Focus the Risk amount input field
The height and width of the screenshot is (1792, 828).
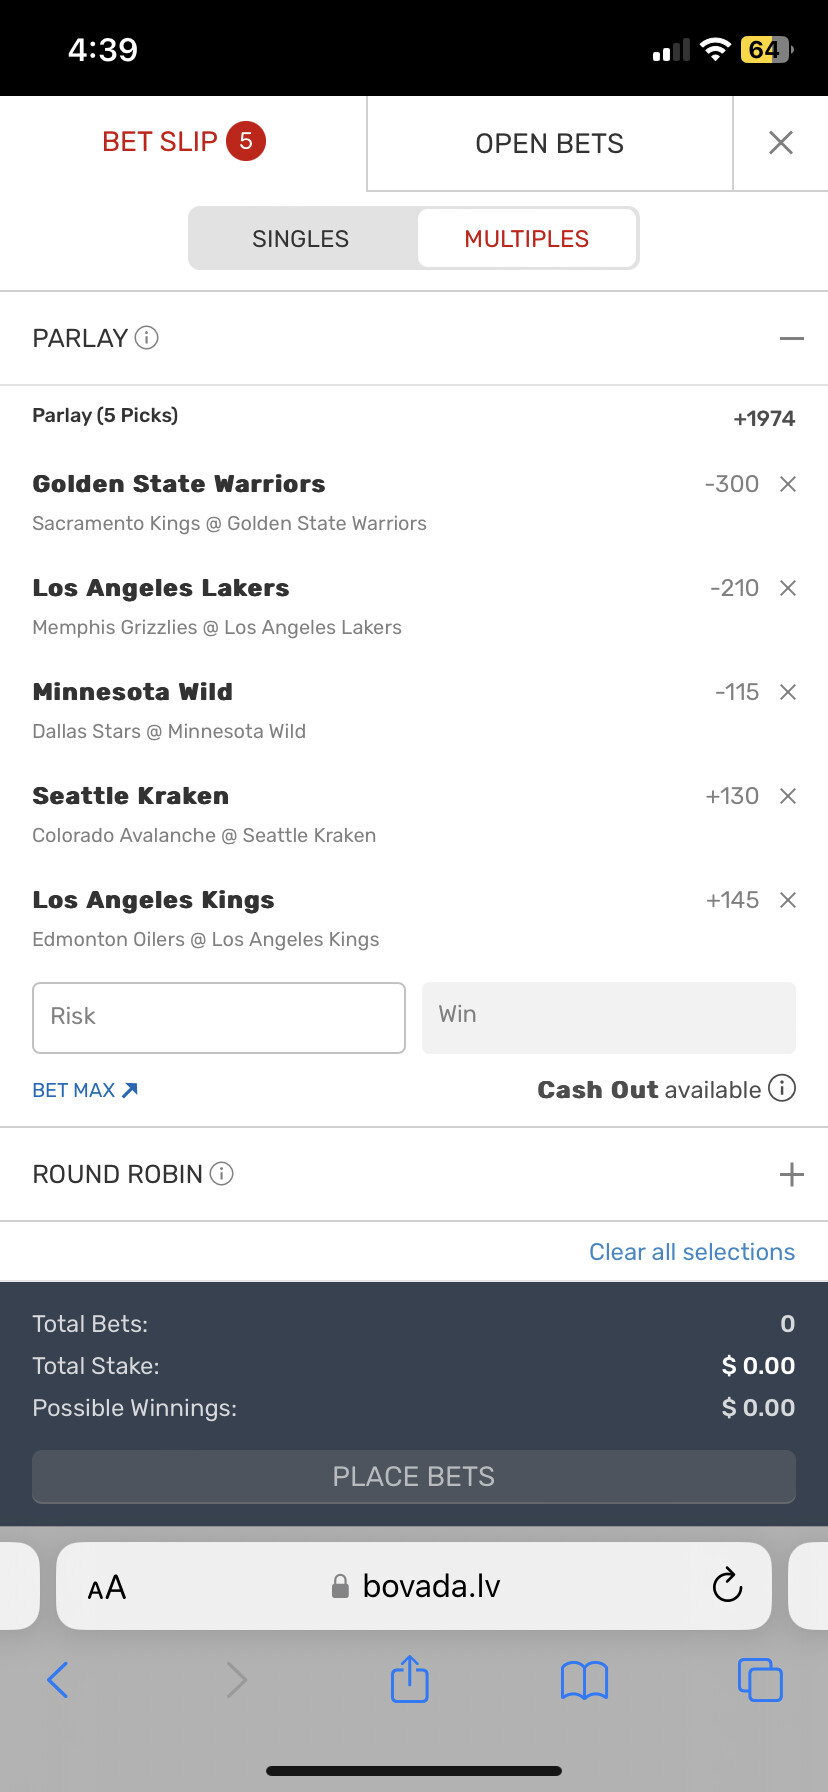tap(219, 1017)
